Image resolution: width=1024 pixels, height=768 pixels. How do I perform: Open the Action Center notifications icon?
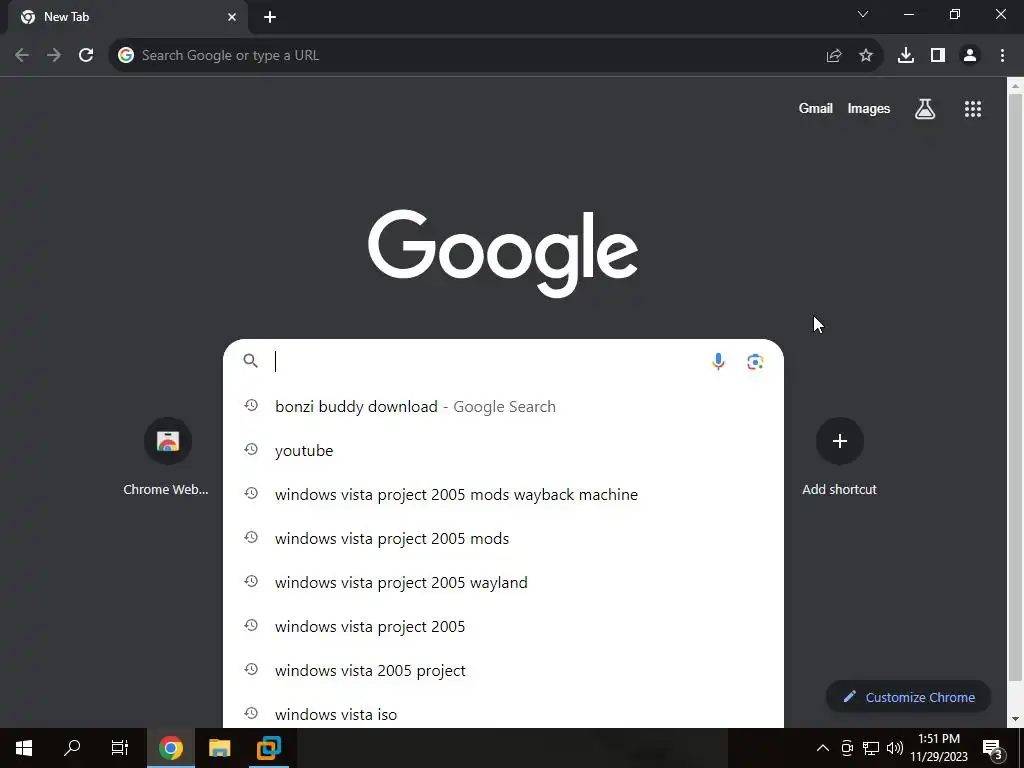click(x=993, y=749)
